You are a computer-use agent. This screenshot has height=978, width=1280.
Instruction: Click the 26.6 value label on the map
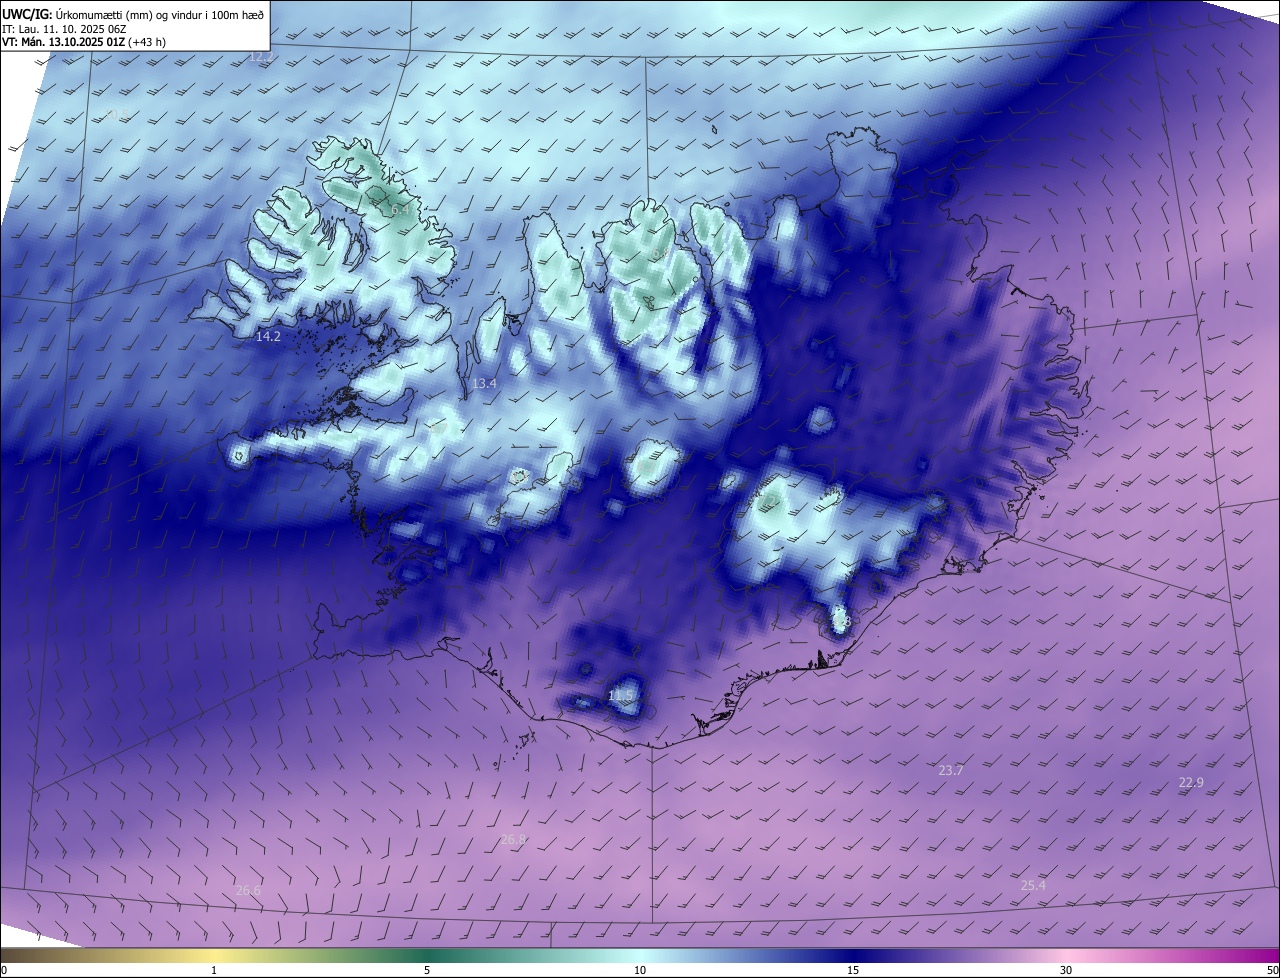(x=248, y=891)
